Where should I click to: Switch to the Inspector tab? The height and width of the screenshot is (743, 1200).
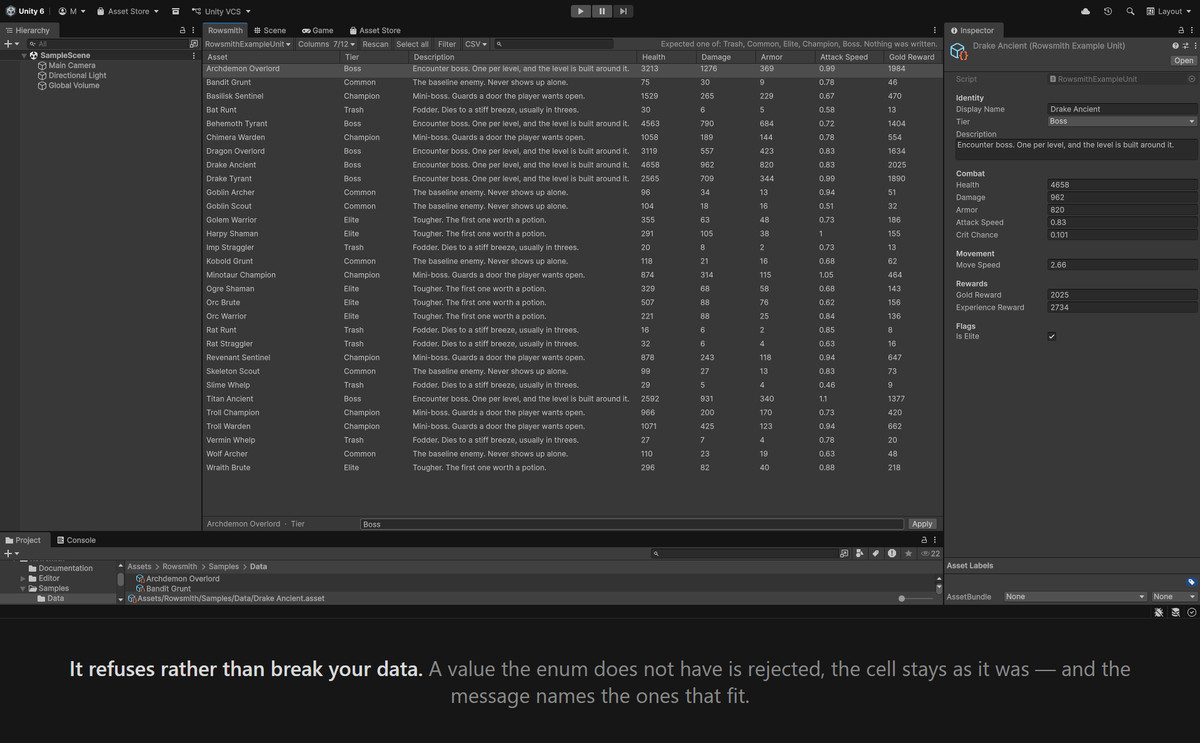pos(972,31)
